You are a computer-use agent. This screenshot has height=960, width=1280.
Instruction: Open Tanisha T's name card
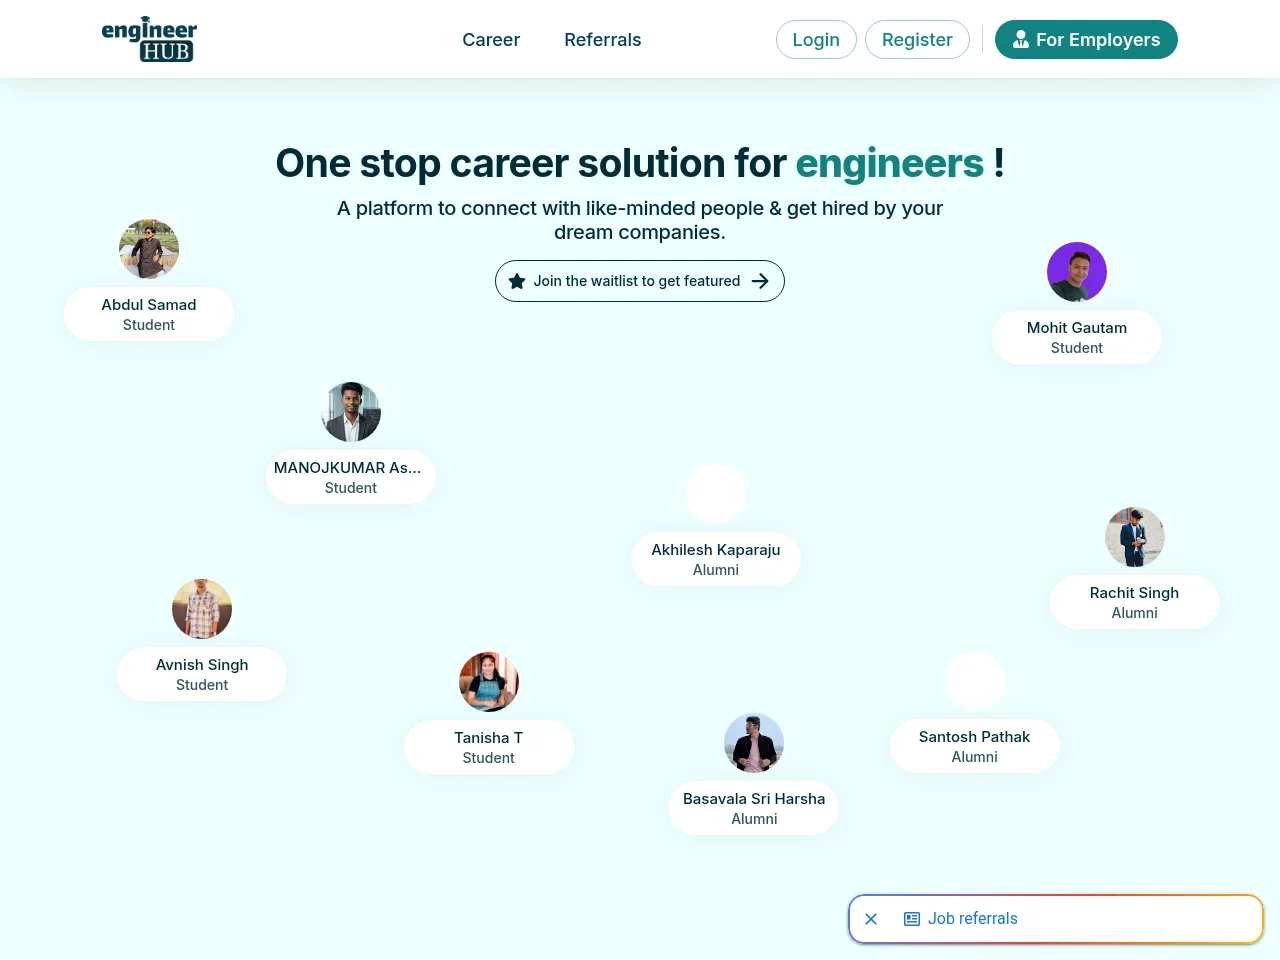point(489,747)
